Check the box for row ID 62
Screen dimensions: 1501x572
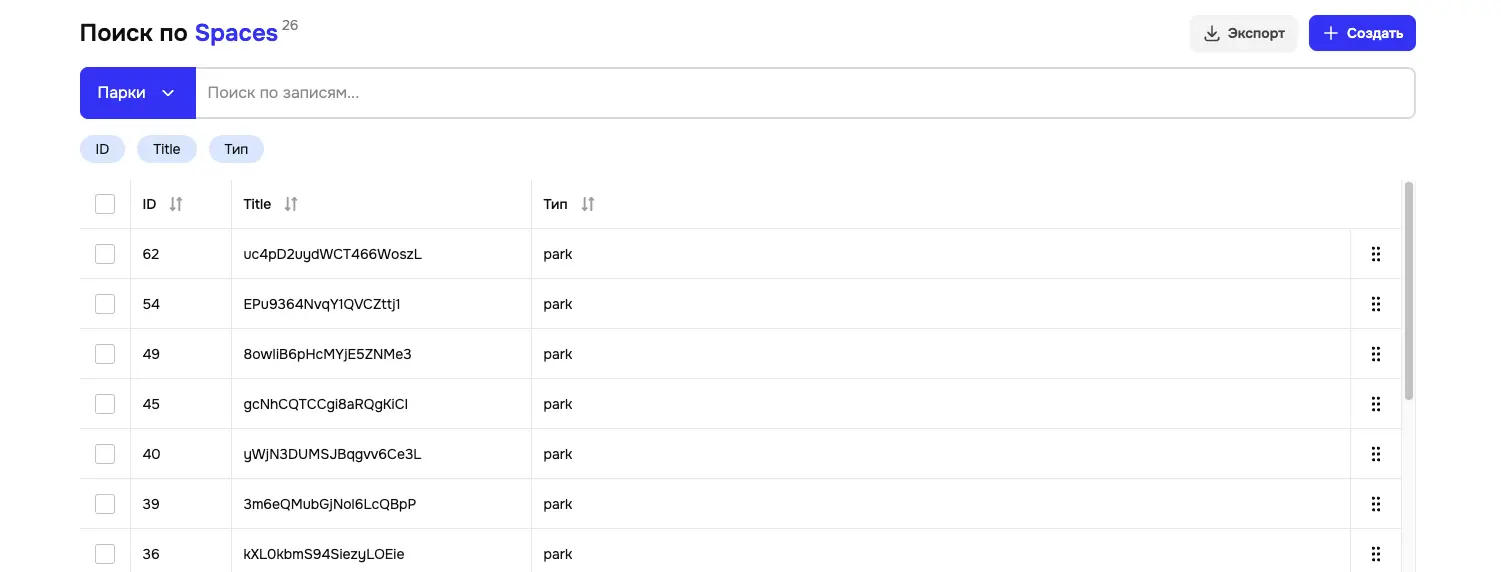coord(105,254)
